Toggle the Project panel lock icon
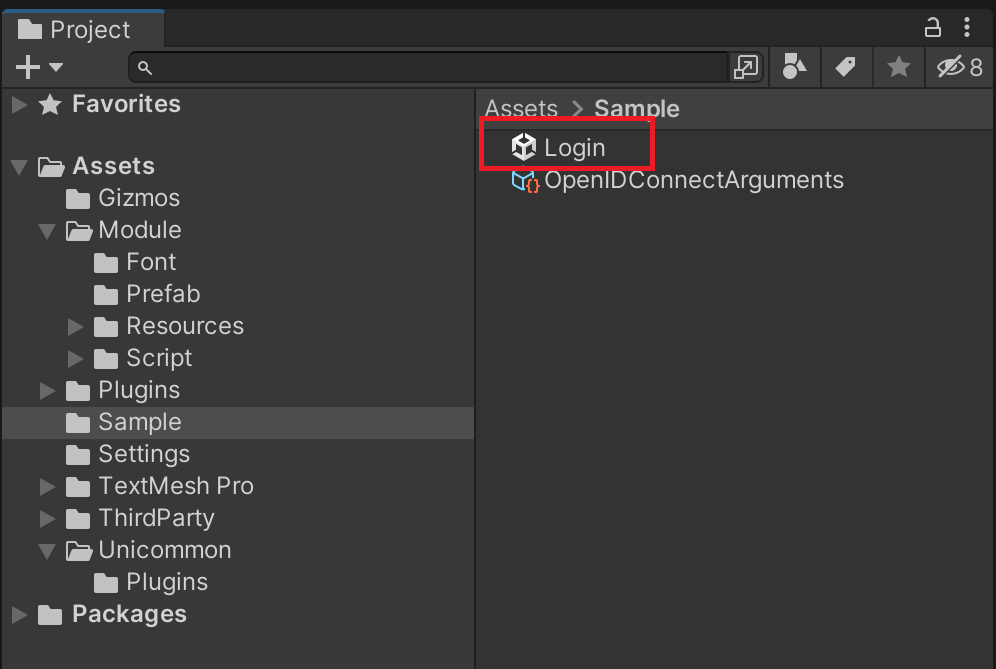This screenshot has width=996, height=669. (x=932, y=27)
